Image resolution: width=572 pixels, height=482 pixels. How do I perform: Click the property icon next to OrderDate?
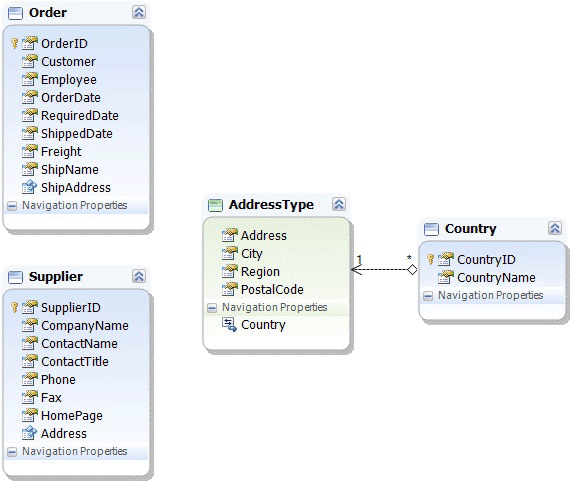[x=30, y=97]
